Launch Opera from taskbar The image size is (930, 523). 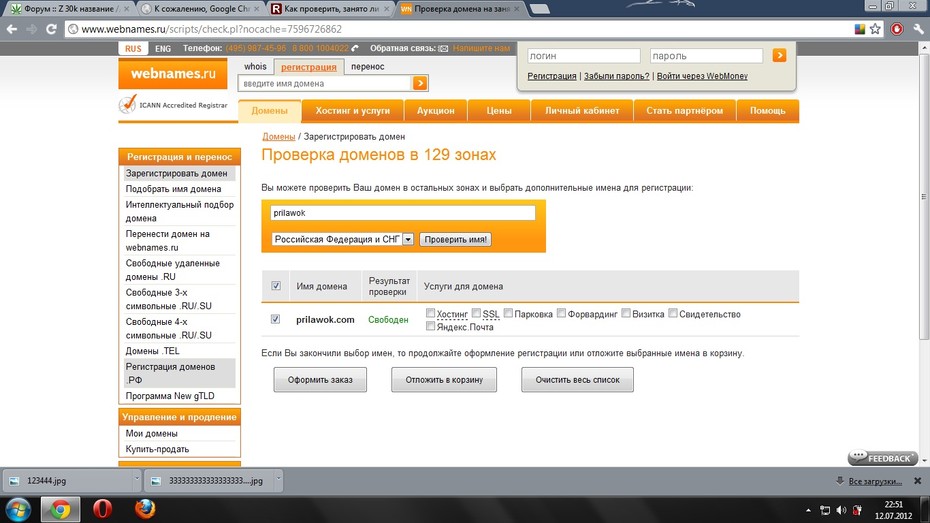click(103, 509)
